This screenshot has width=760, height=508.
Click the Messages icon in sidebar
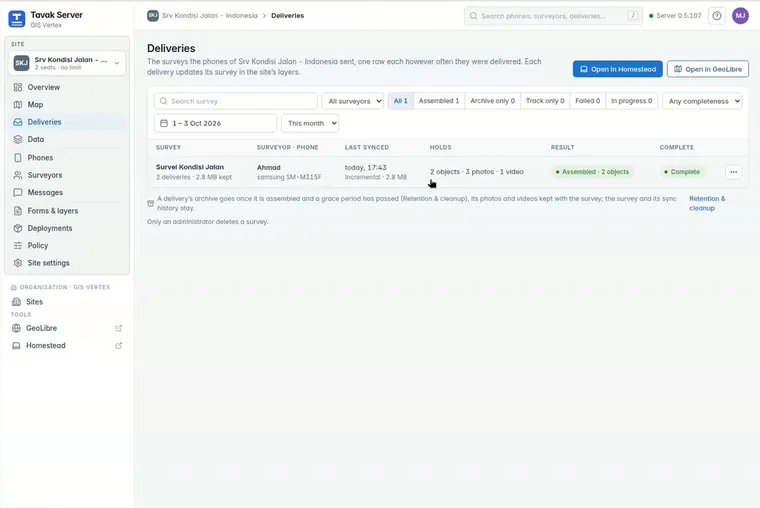18,192
